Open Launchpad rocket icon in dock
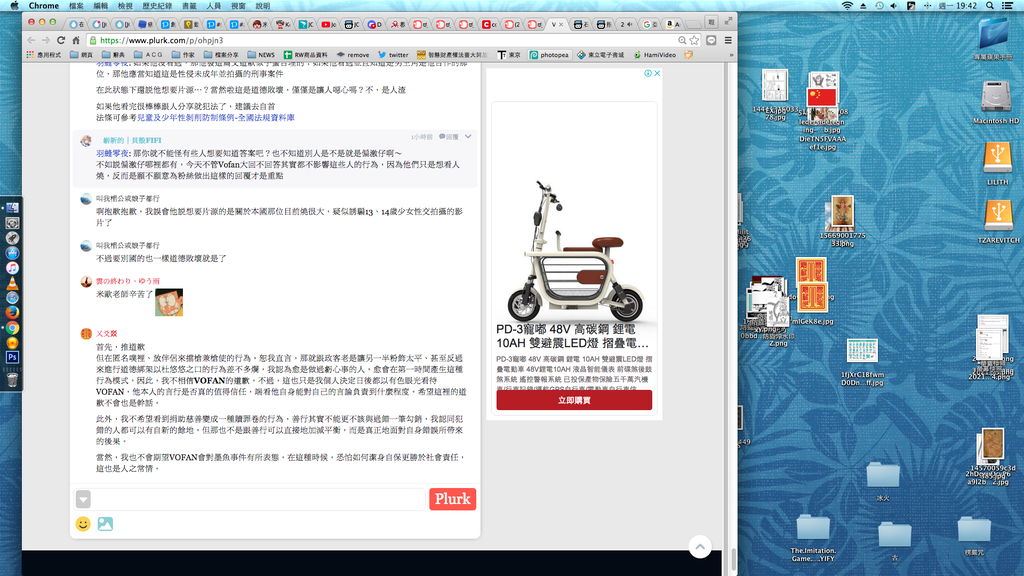The image size is (1024, 576). [x=12, y=238]
